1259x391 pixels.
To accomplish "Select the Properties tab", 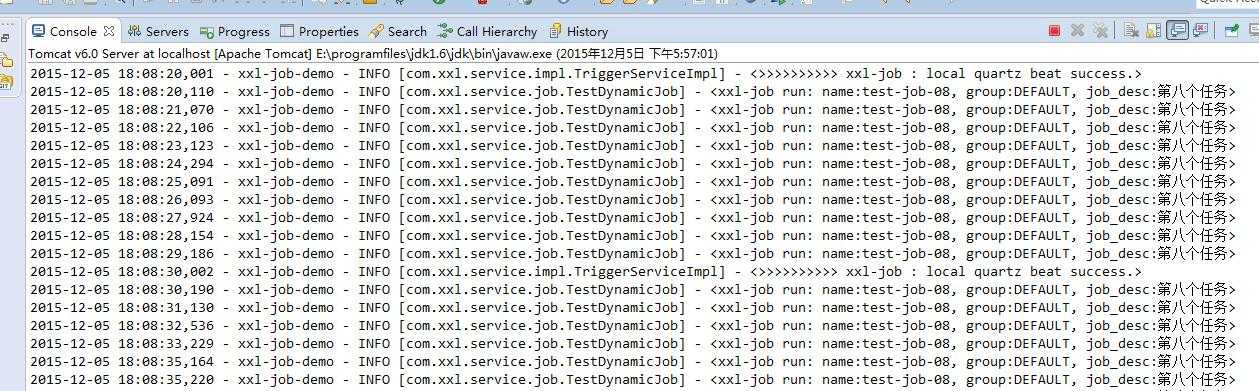I will pyautogui.click(x=319, y=31).
